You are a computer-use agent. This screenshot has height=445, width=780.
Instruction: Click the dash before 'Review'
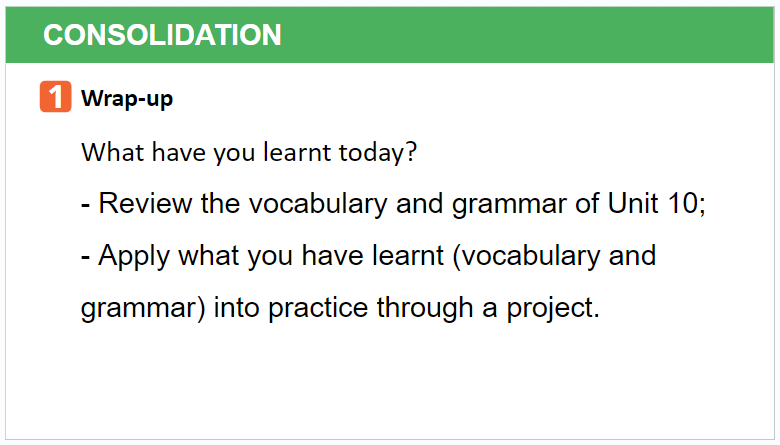pyautogui.click(x=86, y=205)
